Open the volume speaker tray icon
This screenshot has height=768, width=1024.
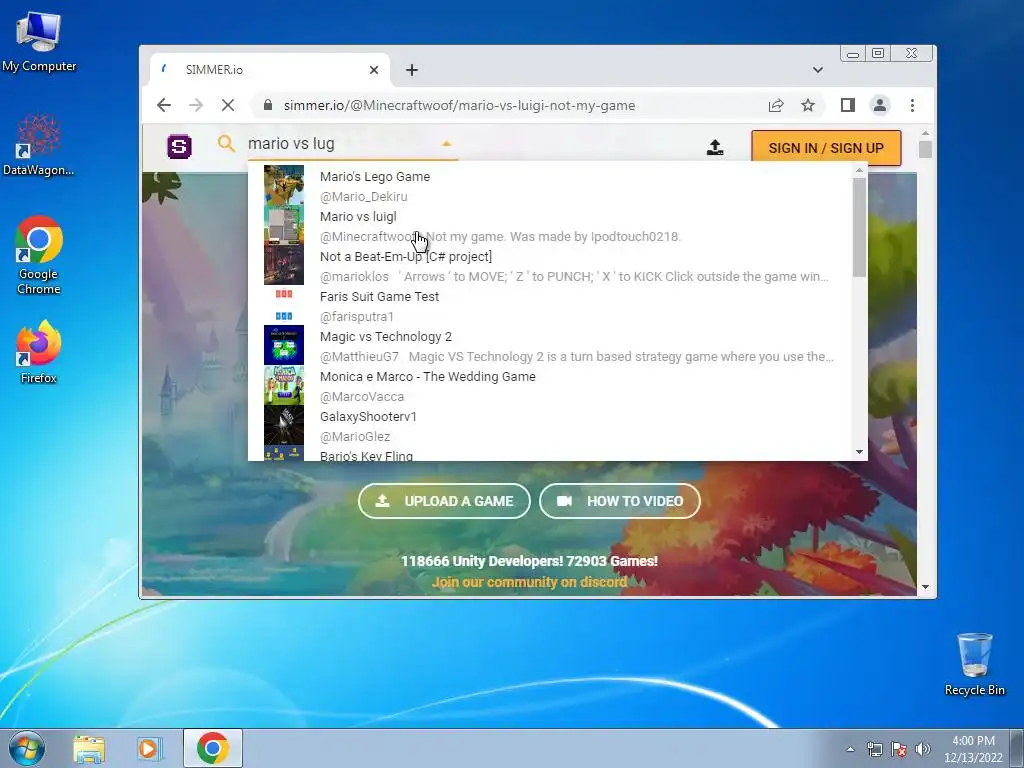pyautogui.click(x=923, y=750)
